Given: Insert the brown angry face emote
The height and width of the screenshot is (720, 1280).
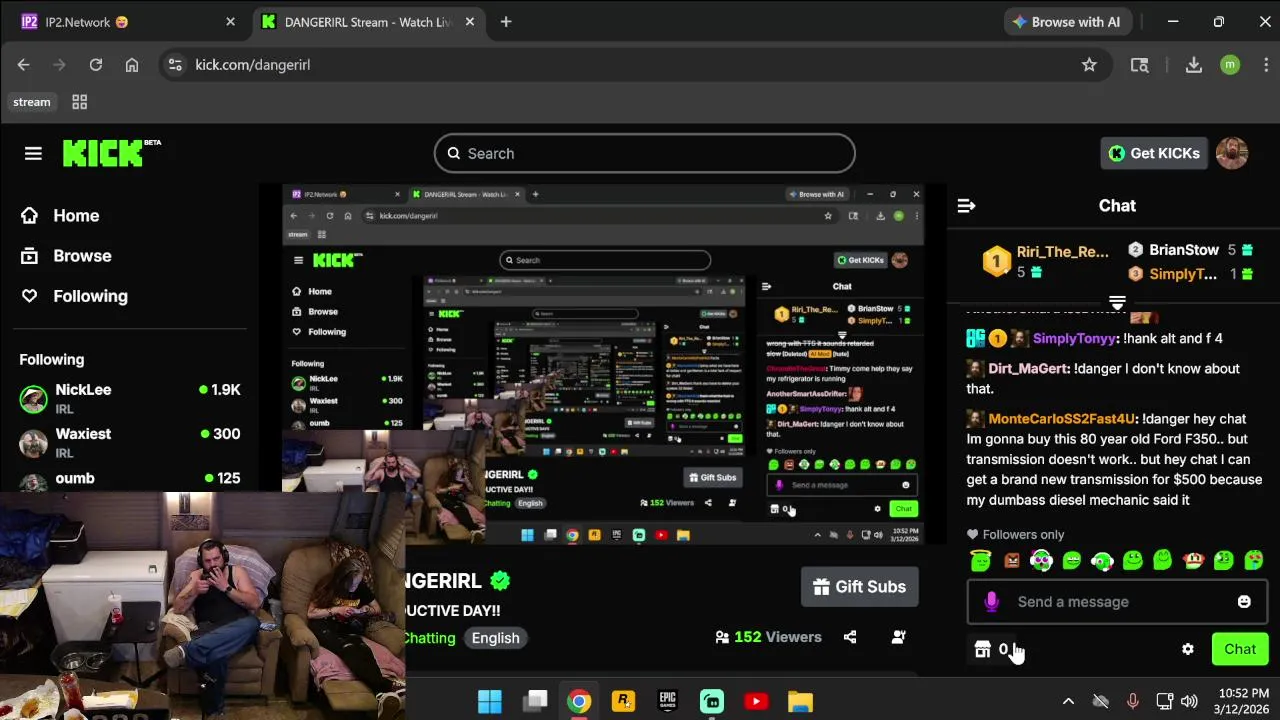Looking at the screenshot, I should (x=1012, y=561).
